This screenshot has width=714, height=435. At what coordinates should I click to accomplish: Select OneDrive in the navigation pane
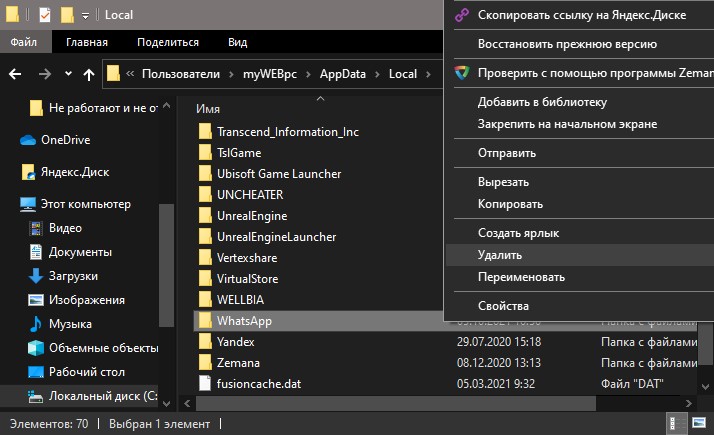point(66,140)
